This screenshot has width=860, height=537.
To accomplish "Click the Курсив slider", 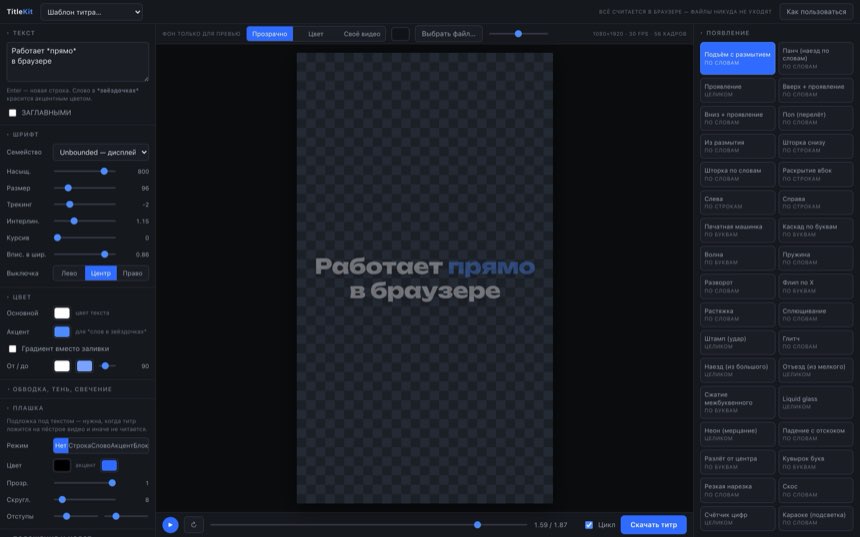I will pyautogui.click(x=85, y=238).
